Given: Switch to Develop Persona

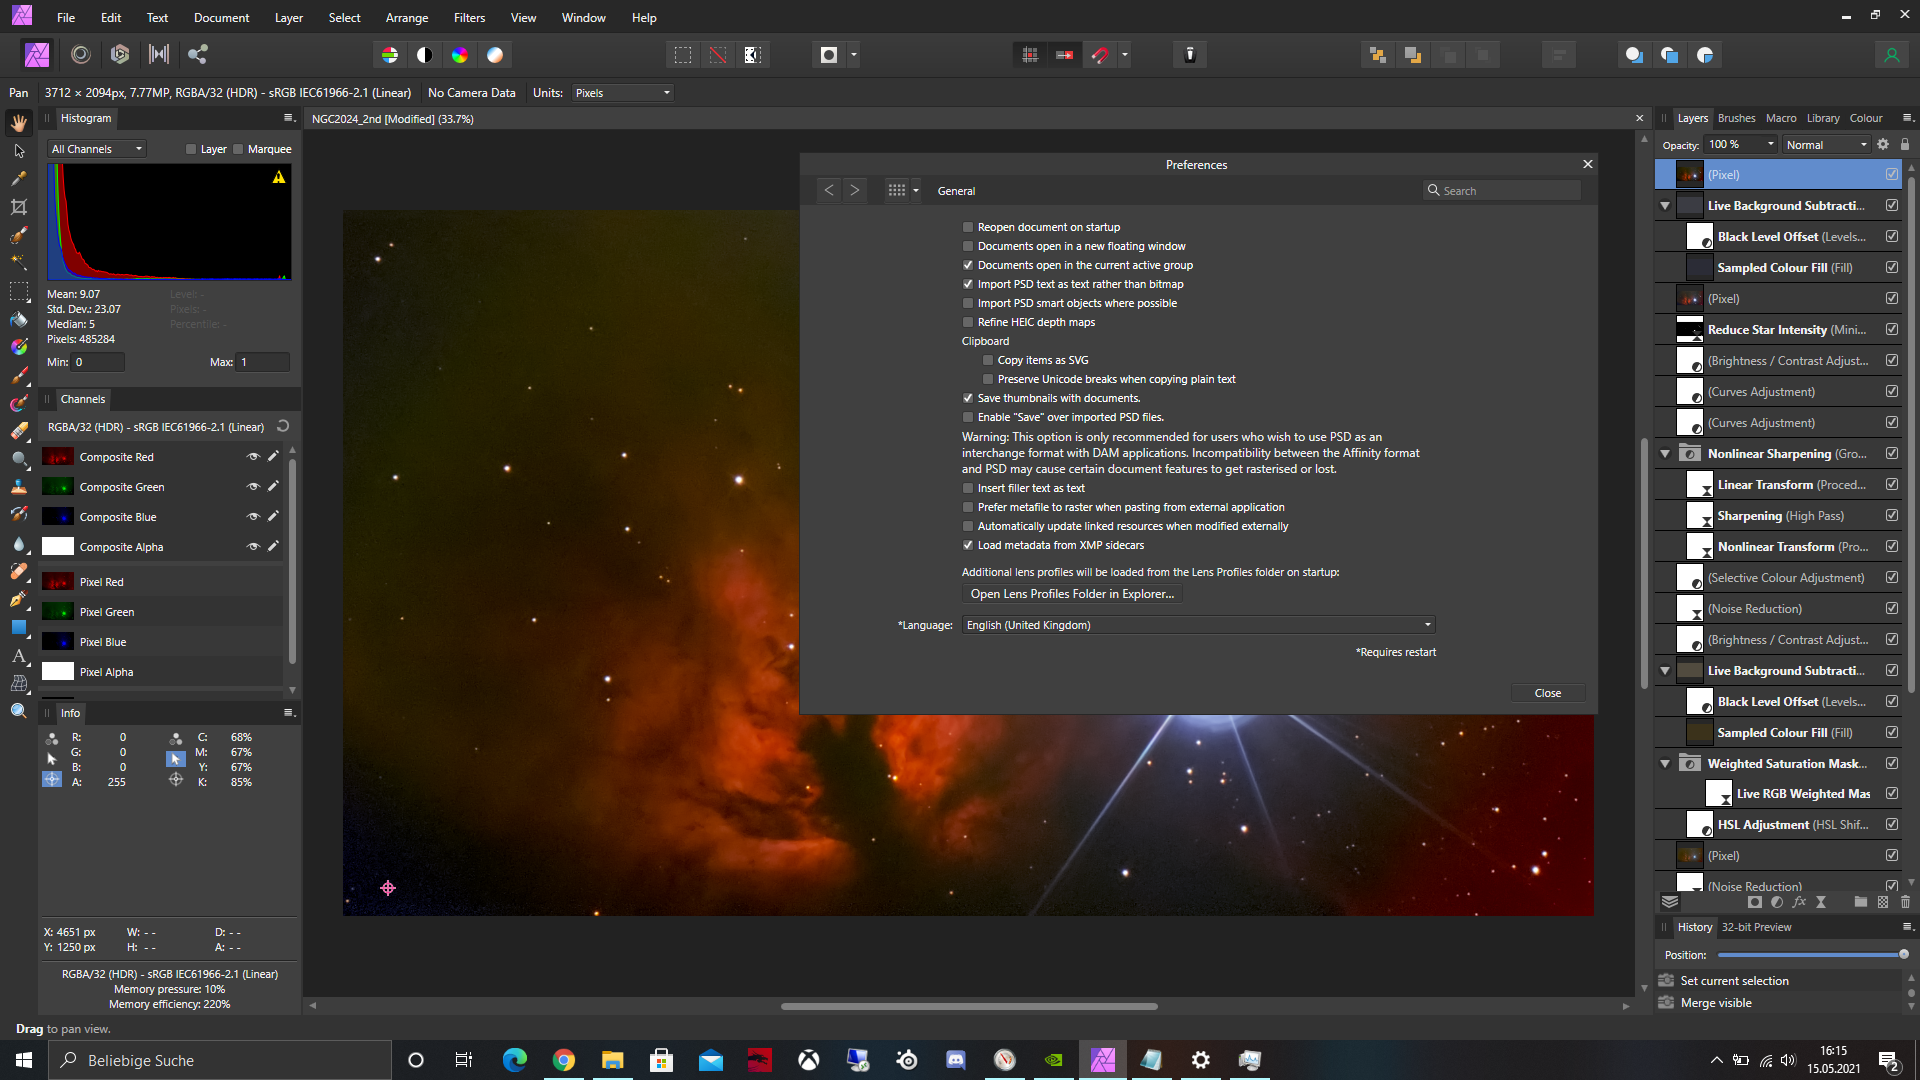Looking at the screenshot, I should click(x=120, y=55).
